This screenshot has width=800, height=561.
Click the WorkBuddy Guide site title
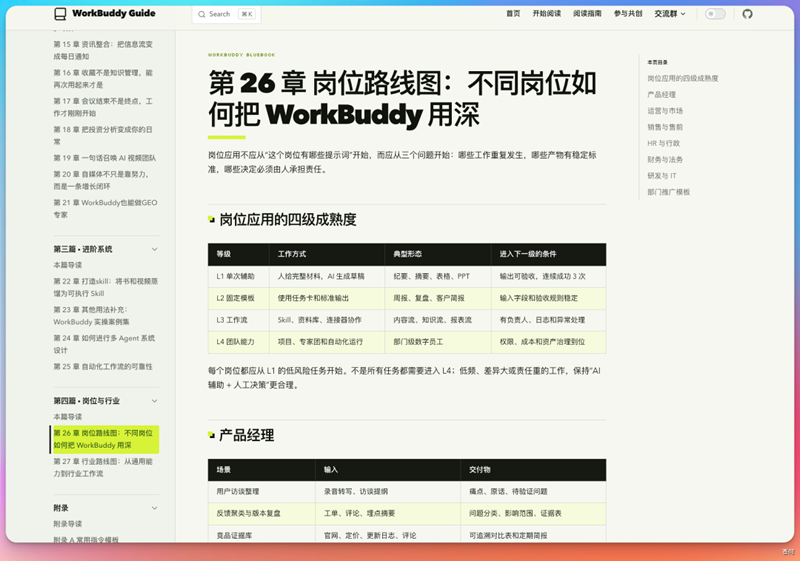114,13
